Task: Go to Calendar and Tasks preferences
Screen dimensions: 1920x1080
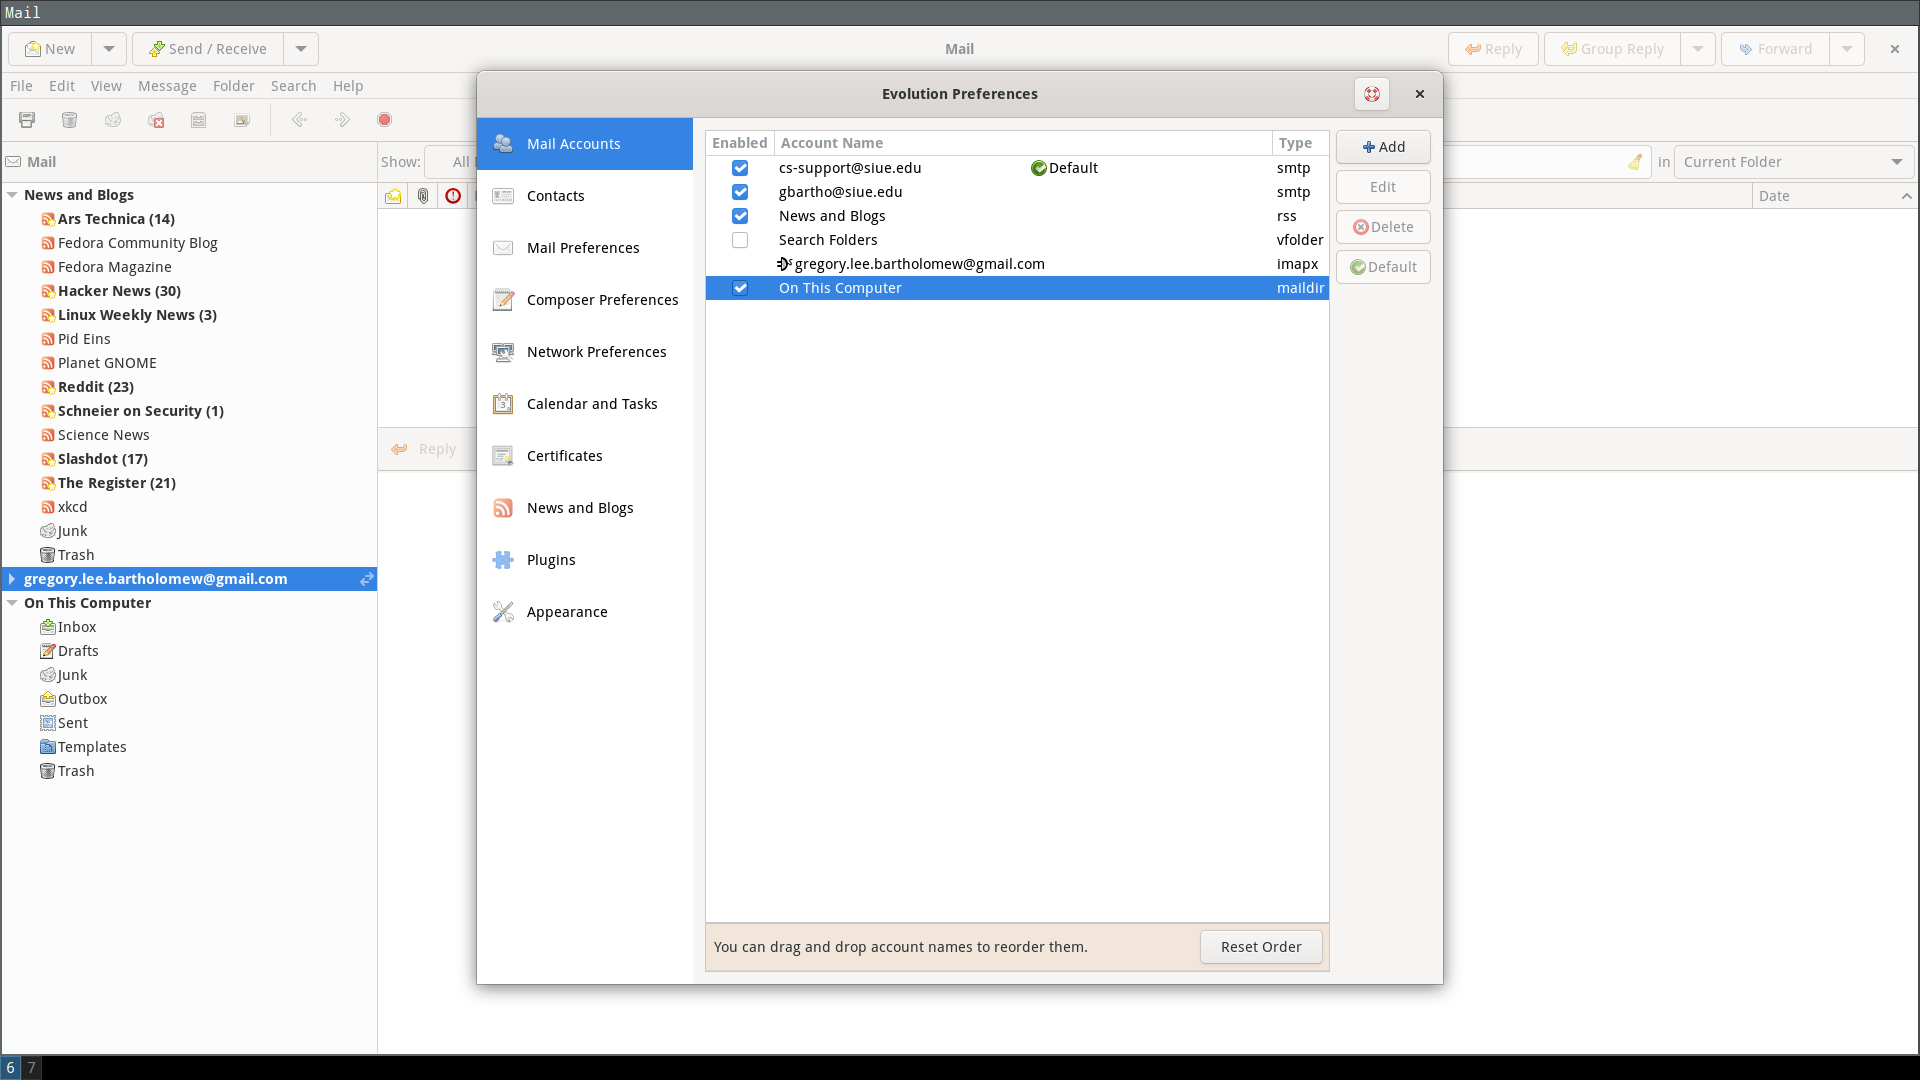Action: coord(591,404)
